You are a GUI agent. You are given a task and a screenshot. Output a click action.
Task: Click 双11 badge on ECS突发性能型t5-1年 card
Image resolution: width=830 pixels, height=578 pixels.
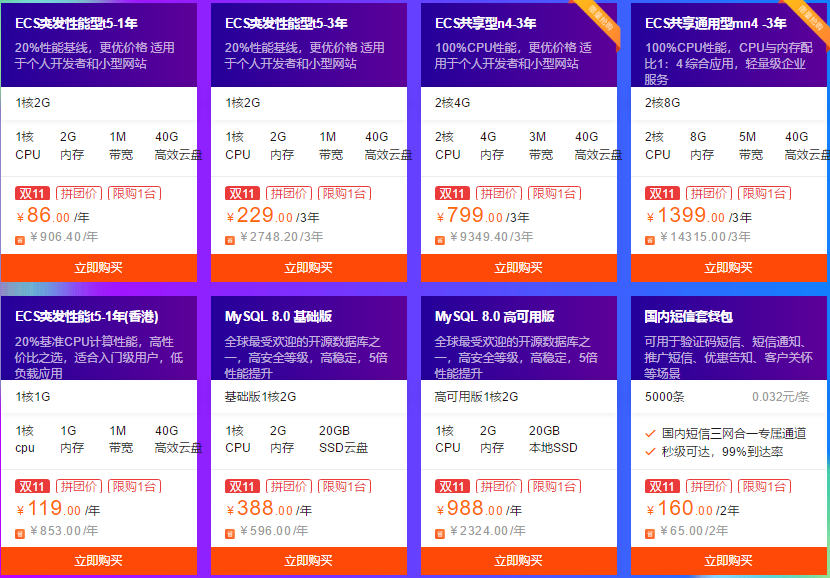(33, 193)
